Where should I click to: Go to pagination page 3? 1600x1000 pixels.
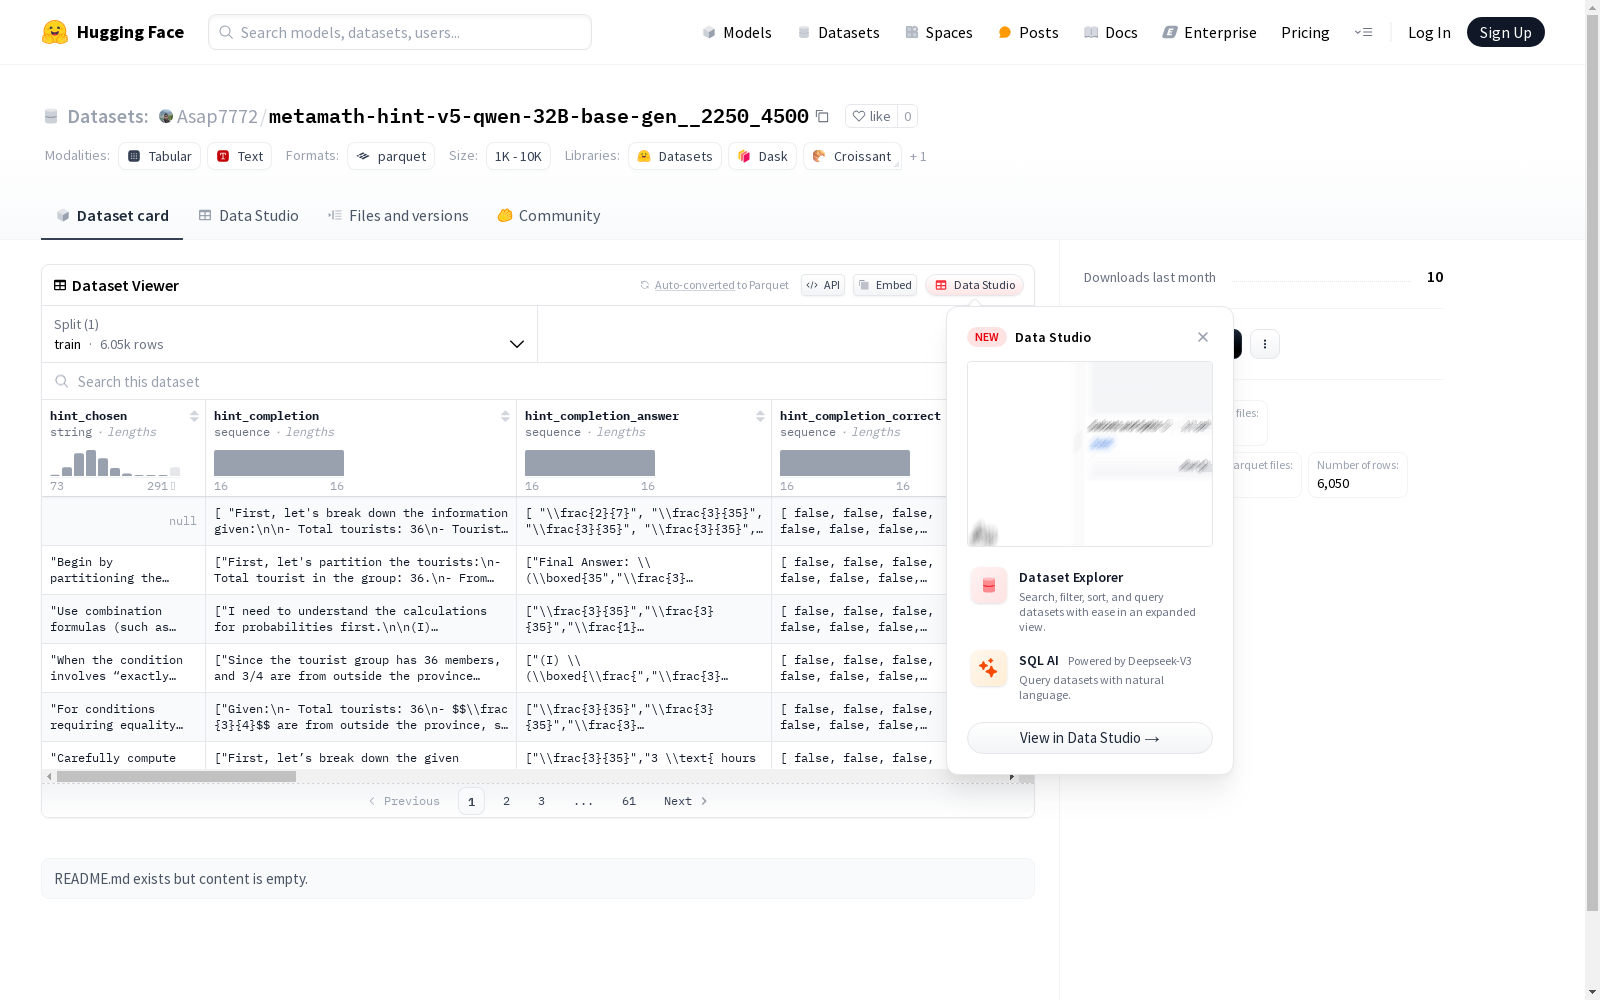(542, 801)
